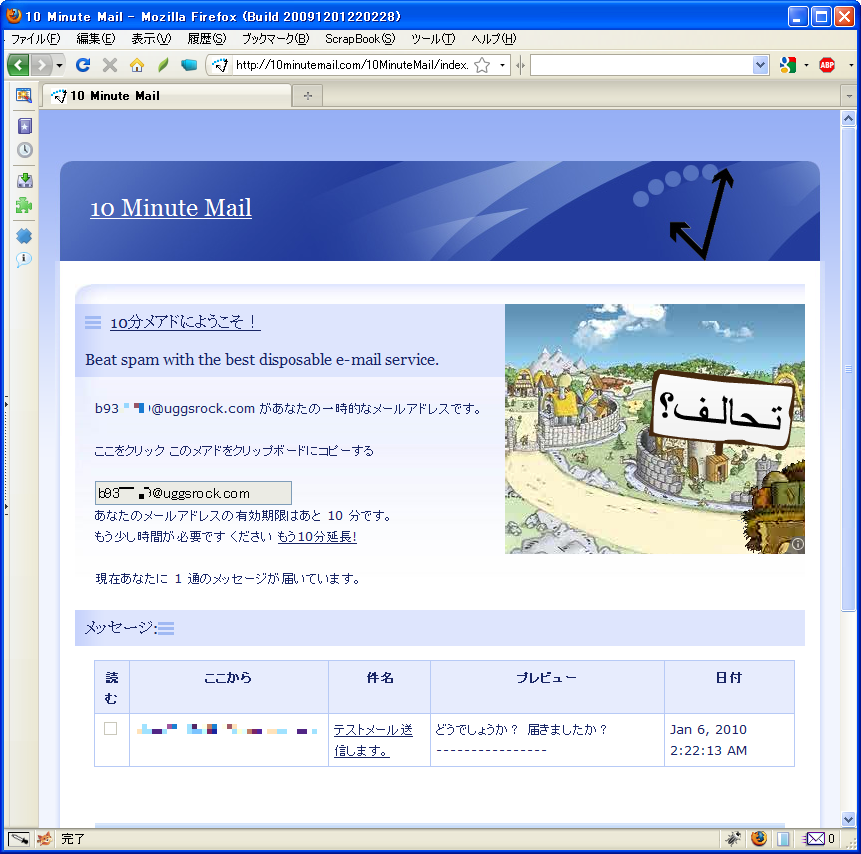Open the ファイル(F) menu
This screenshot has width=861, height=854.
tap(36, 39)
